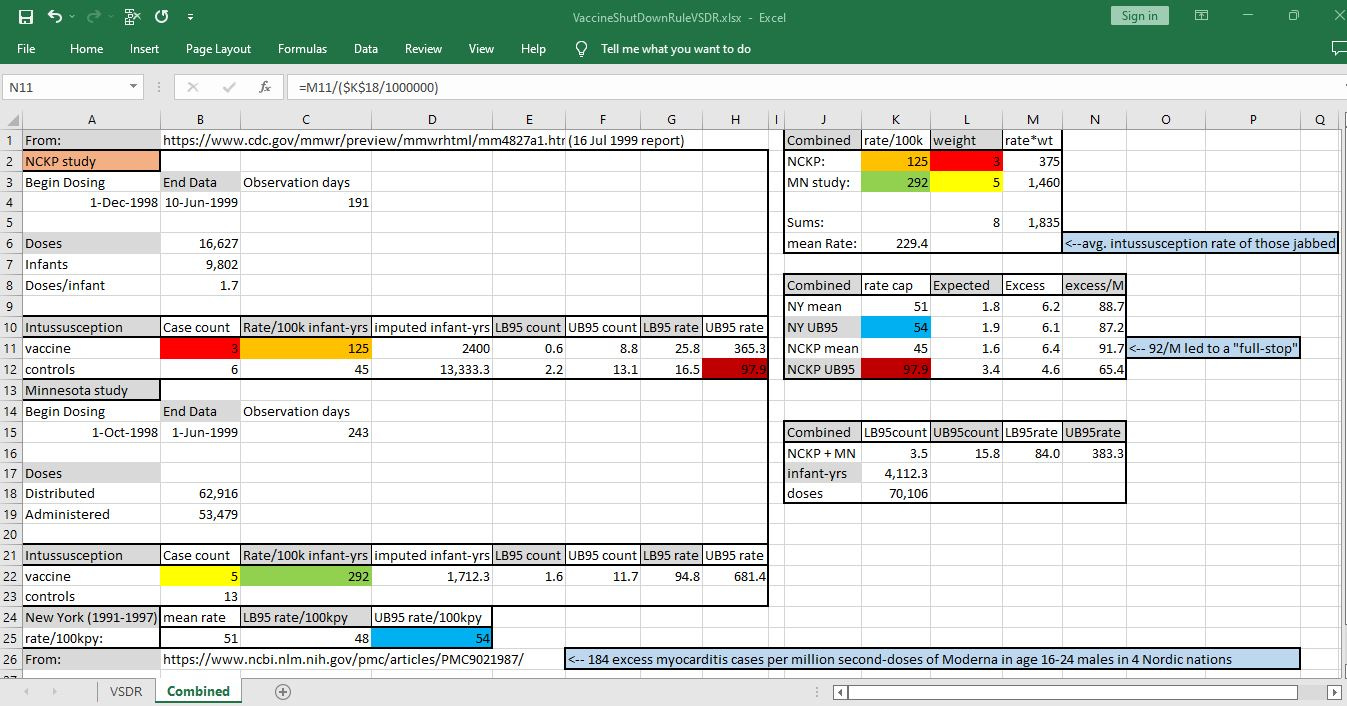Switch to the Home ribbon tab
The height and width of the screenshot is (706, 1347).
pyautogui.click(x=86, y=49)
